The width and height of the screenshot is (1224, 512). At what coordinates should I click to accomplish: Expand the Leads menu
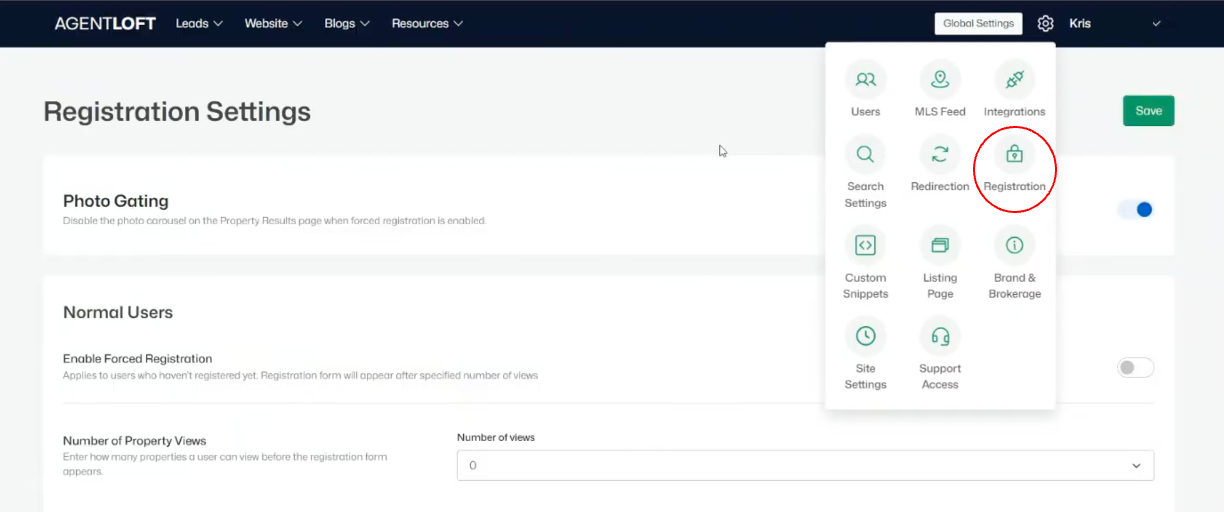coord(199,23)
